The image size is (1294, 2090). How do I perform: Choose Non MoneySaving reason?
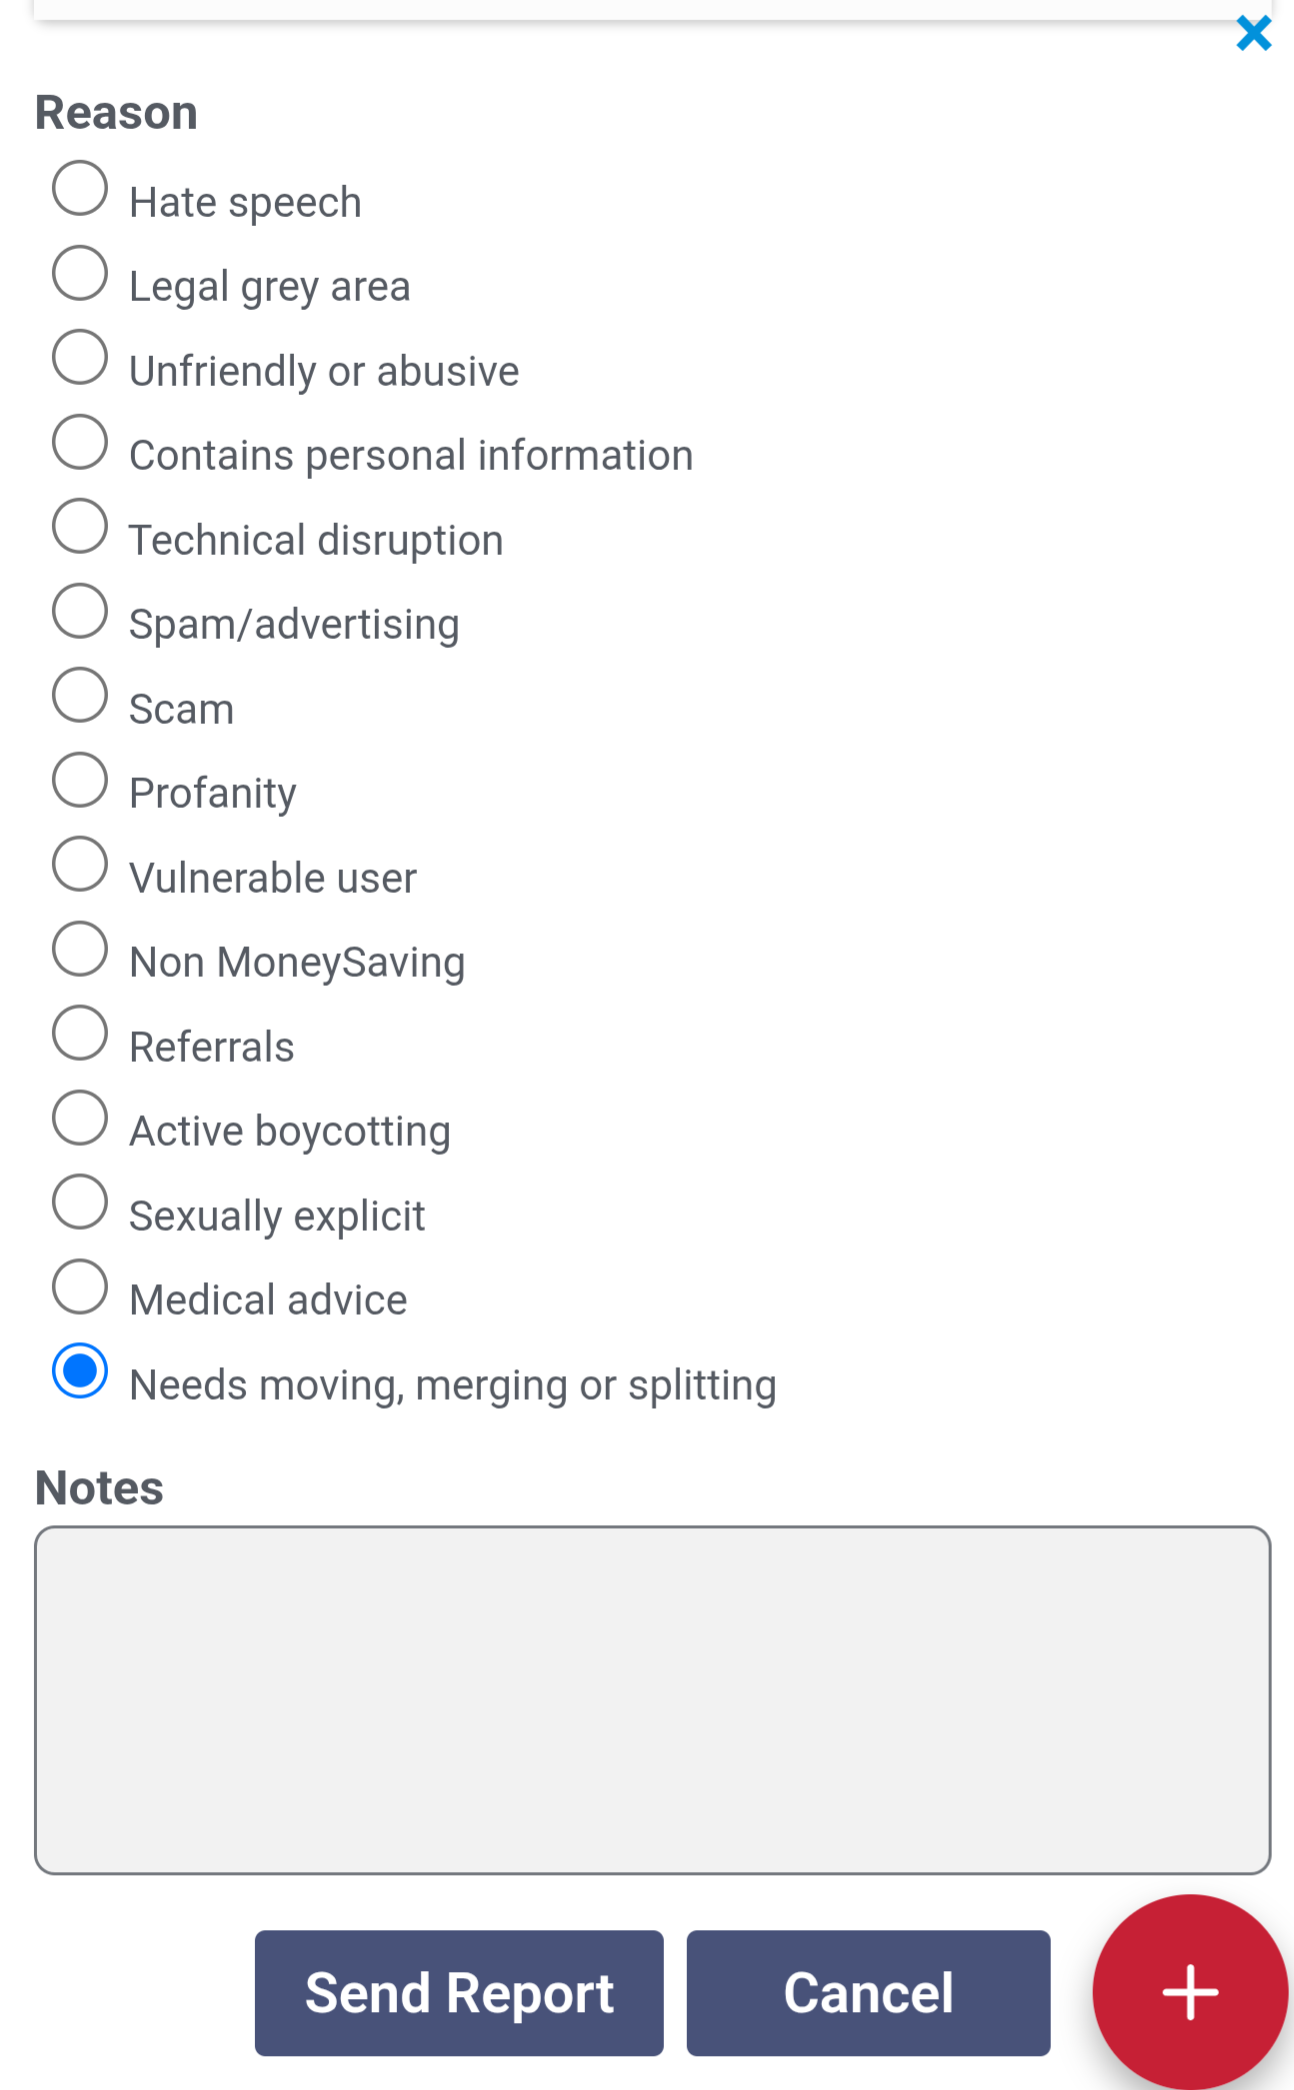[80, 948]
